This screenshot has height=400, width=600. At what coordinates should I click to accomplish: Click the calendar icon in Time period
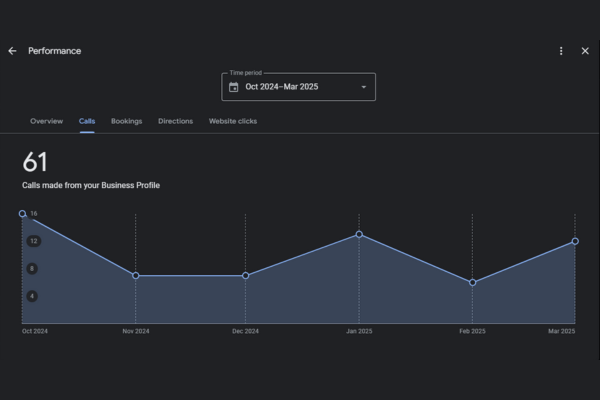233,87
